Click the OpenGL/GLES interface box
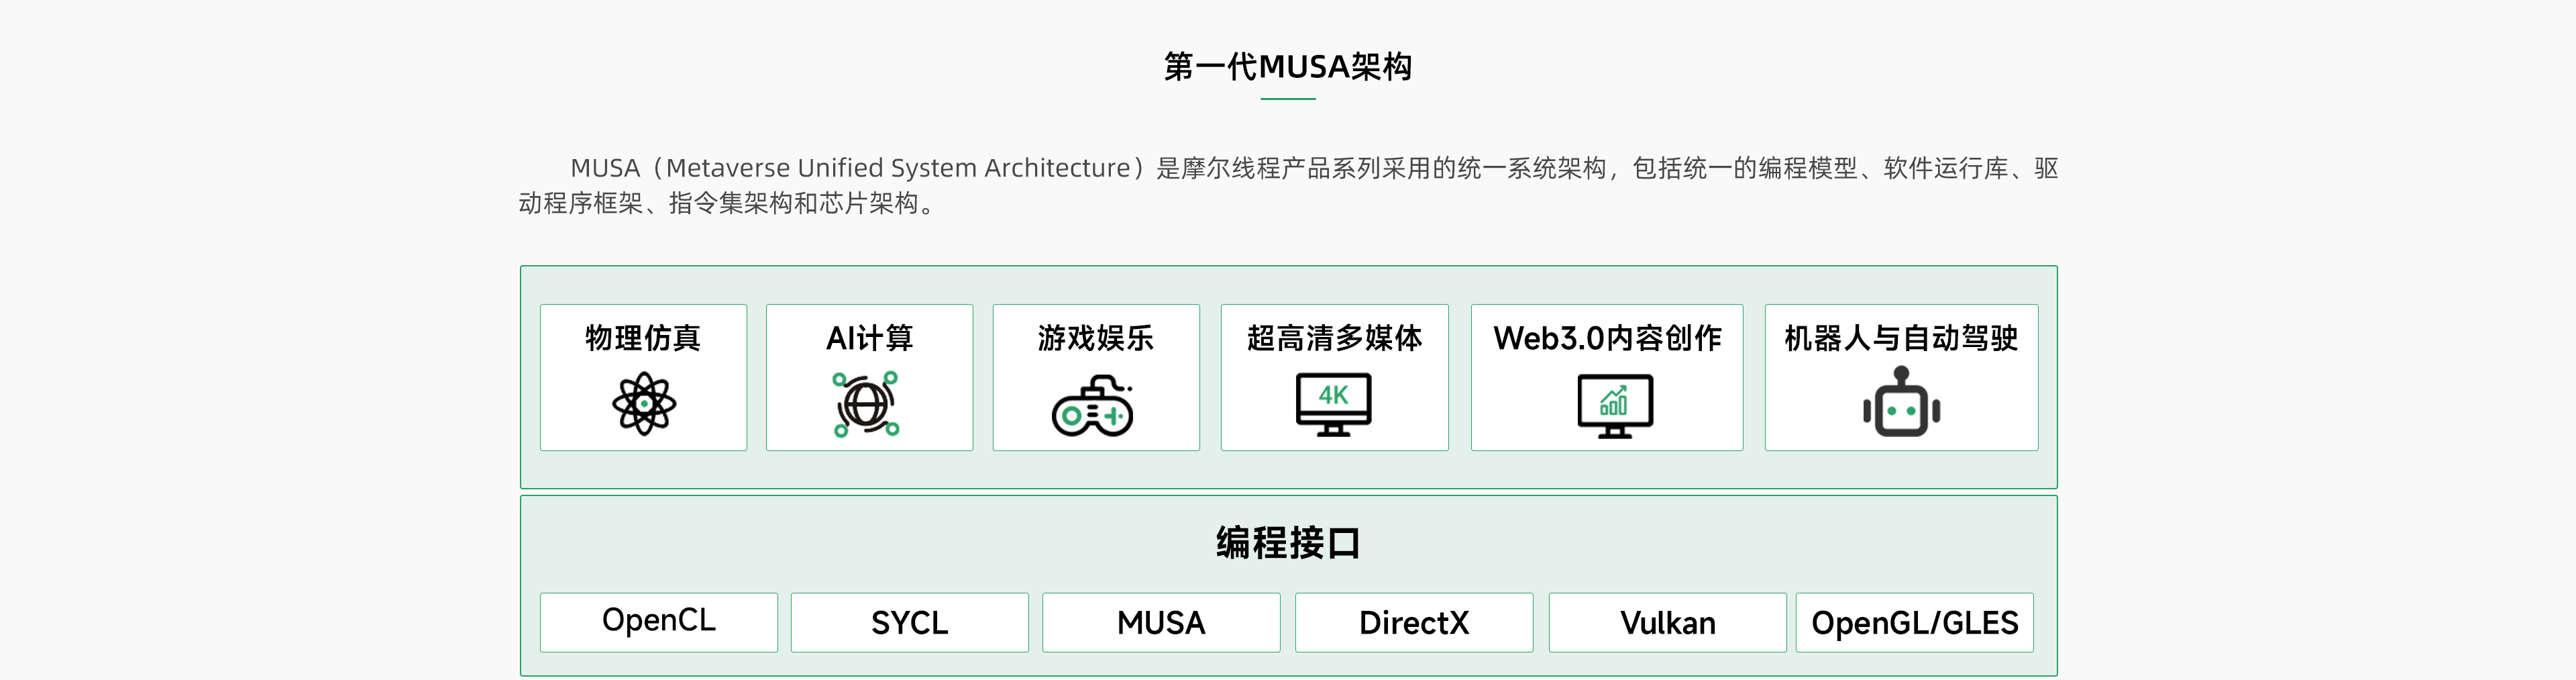The width and height of the screenshot is (2576, 680). point(1915,622)
